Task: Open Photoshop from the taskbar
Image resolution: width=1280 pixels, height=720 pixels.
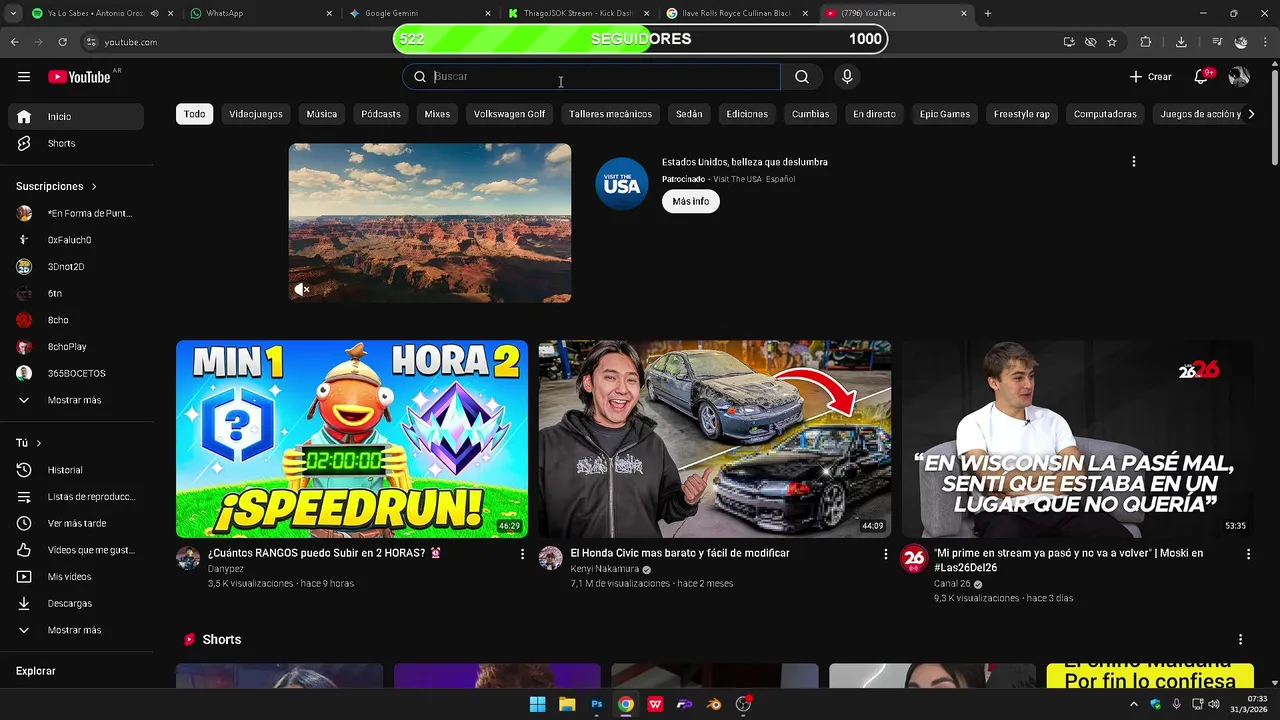Action: pyautogui.click(x=596, y=704)
